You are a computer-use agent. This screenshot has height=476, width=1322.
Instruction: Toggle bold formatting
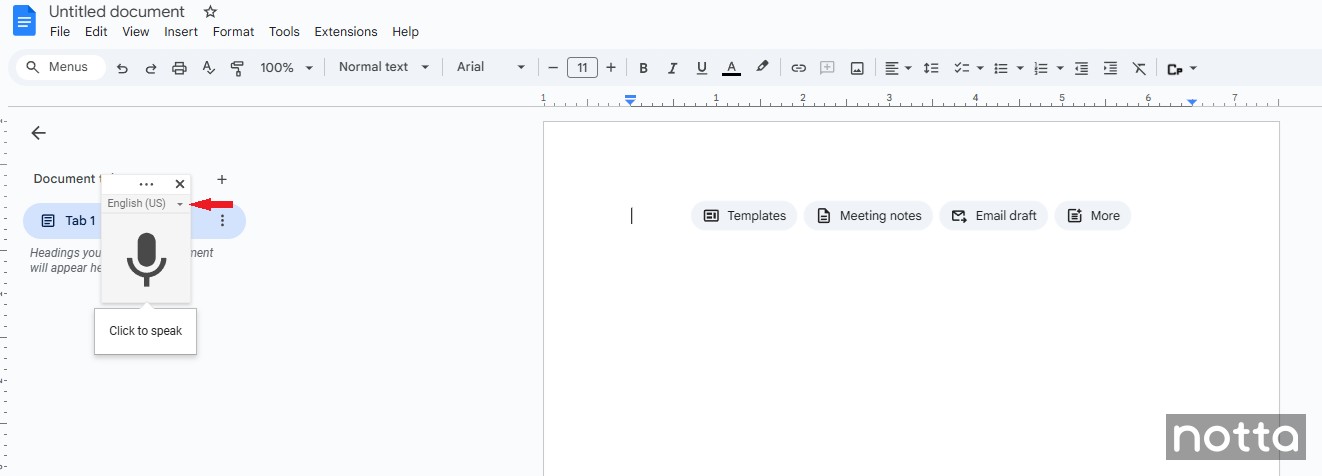[643, 68]
